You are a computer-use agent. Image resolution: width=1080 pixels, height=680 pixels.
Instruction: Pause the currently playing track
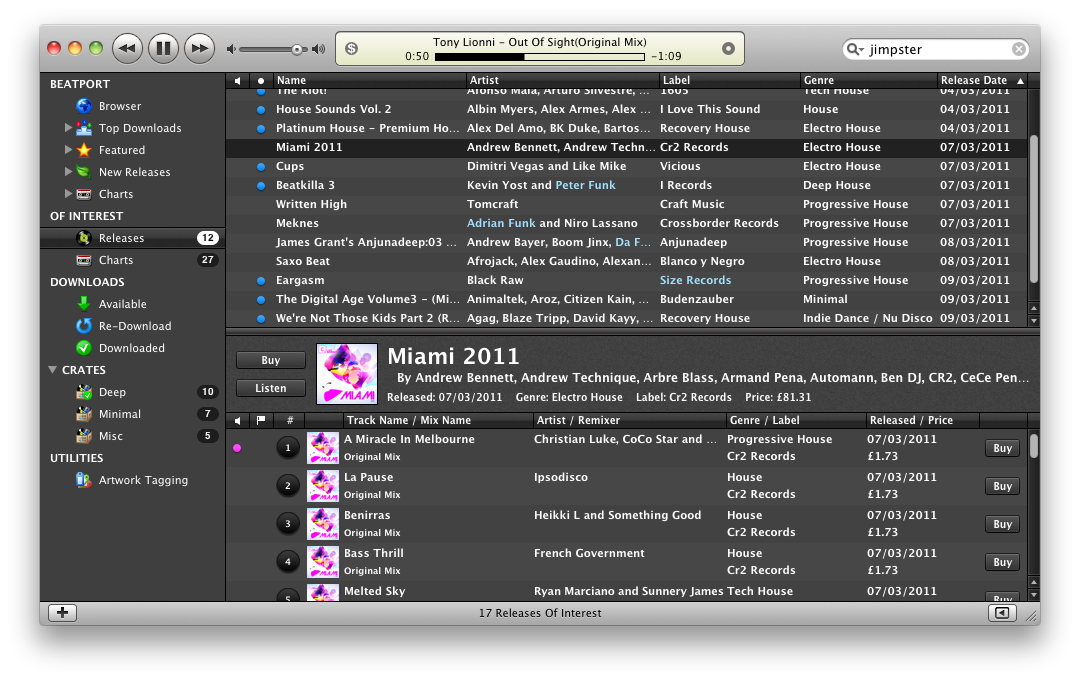pos(163,47)
